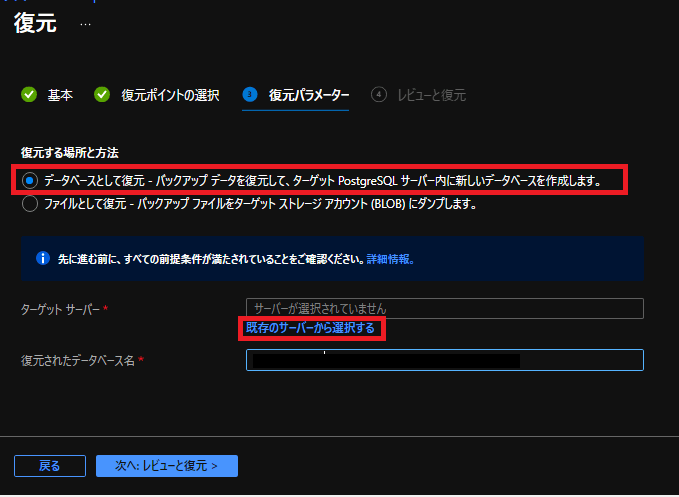Click the blue info icon in banner
This screenshot has height=497, width=679.
(x=43, y=258)
